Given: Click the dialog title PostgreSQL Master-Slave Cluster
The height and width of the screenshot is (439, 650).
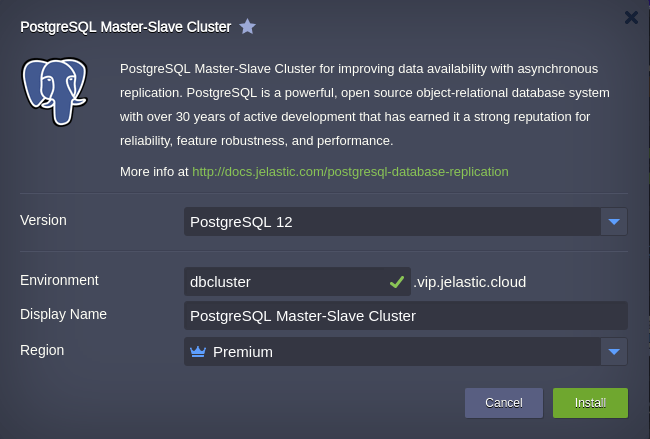Looking at the screenshot, I should click(126, 27).
